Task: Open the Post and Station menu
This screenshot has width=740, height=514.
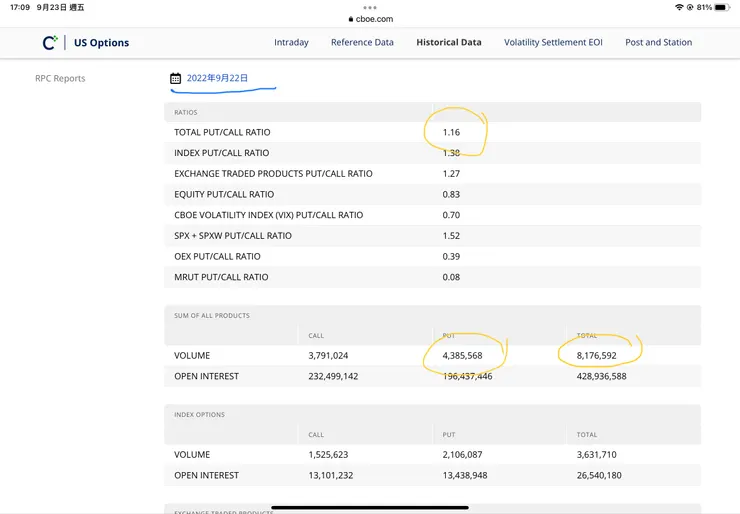Action: tap(658, 43)
